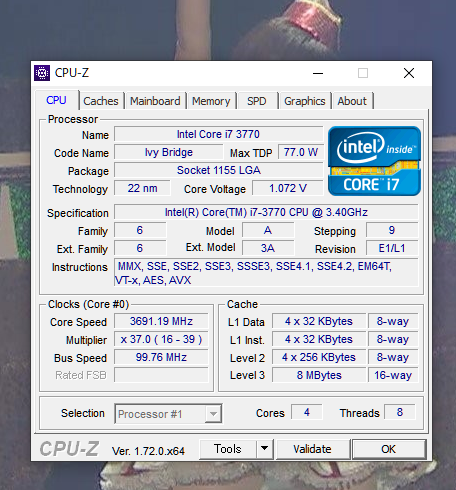
Task: Click the version text 'Ver. 1.72.0.x64'
Action: [x=148, y=451]
